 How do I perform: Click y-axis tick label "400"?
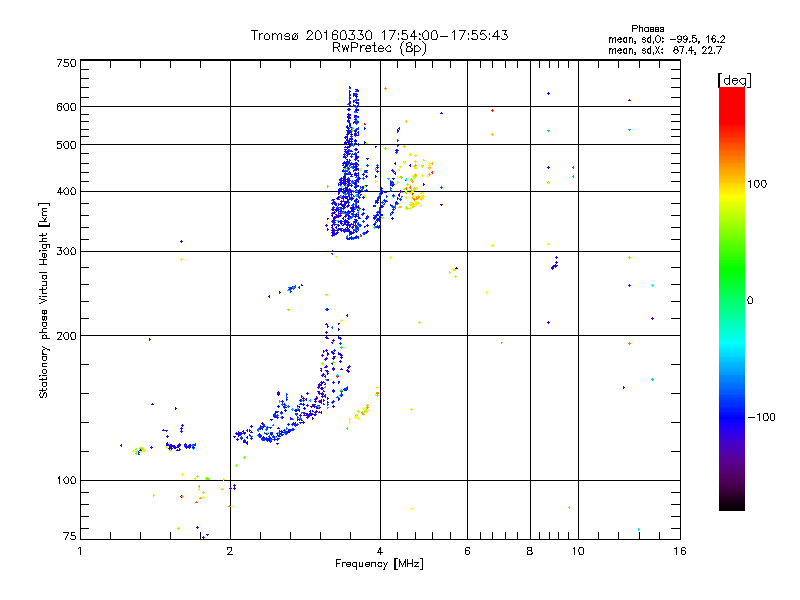coord(66,192)
